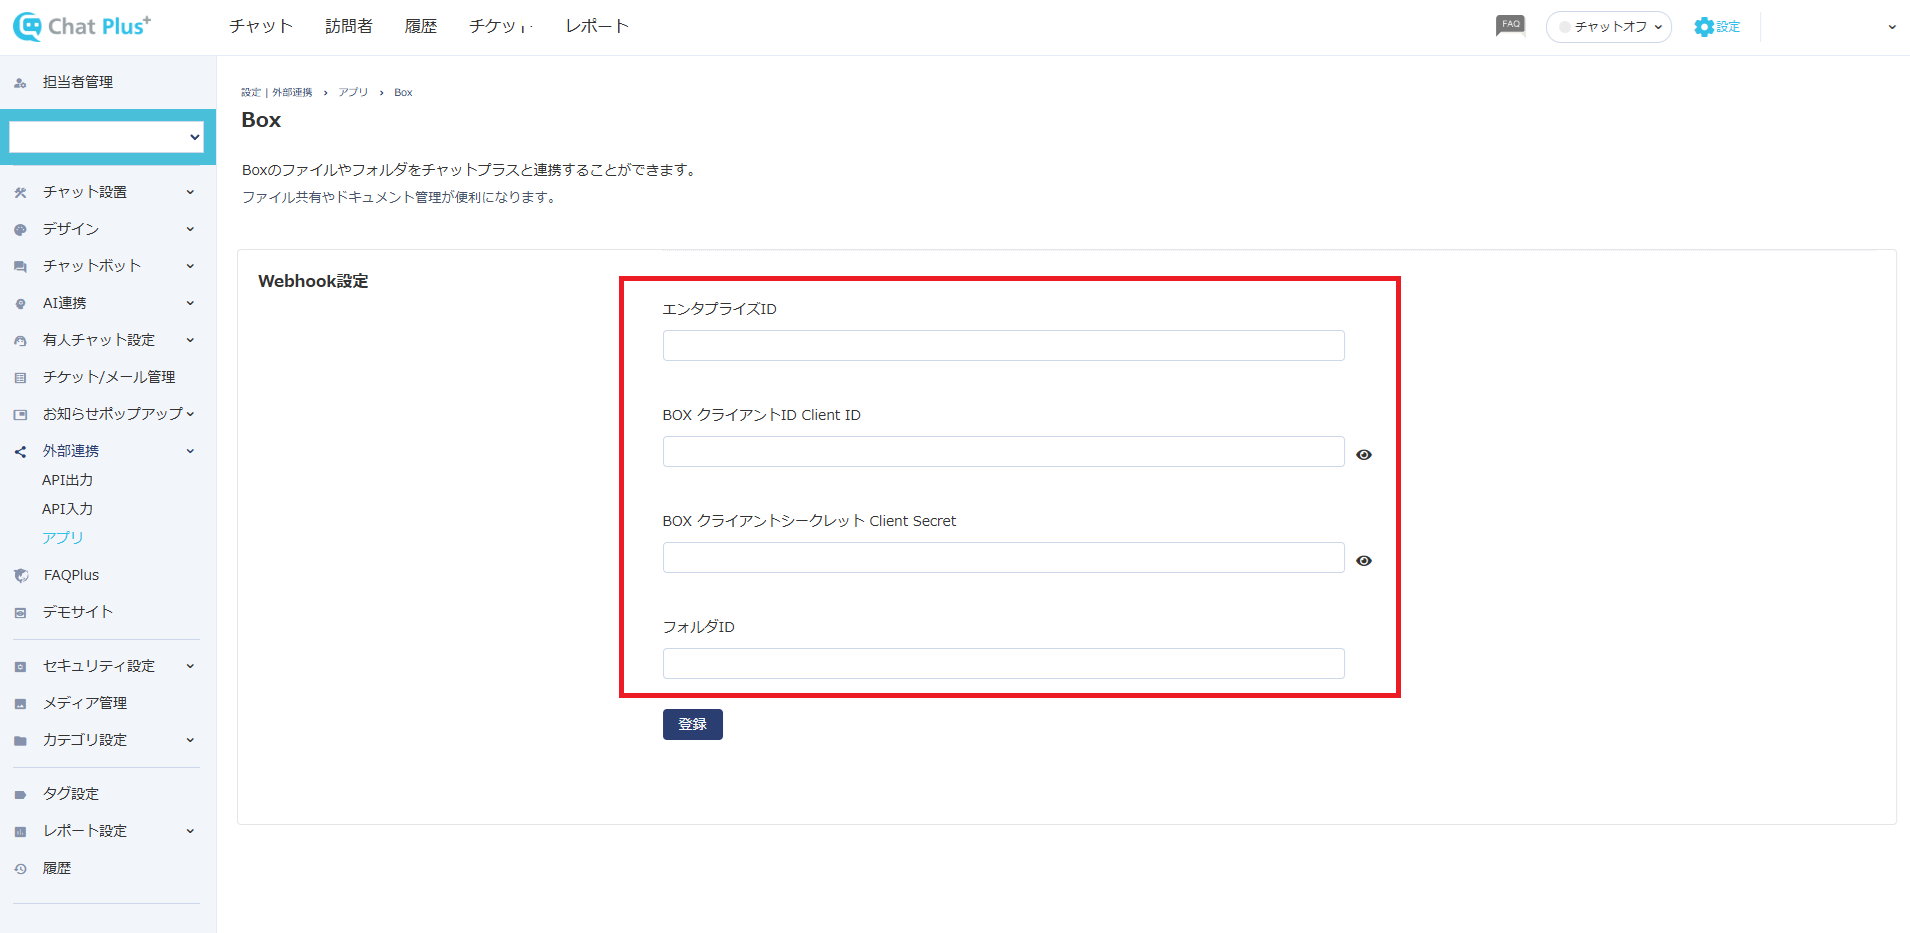Show the BOX Client Secret value
This screenshot has height=933, width=1910.
[x=1364, y=561]
